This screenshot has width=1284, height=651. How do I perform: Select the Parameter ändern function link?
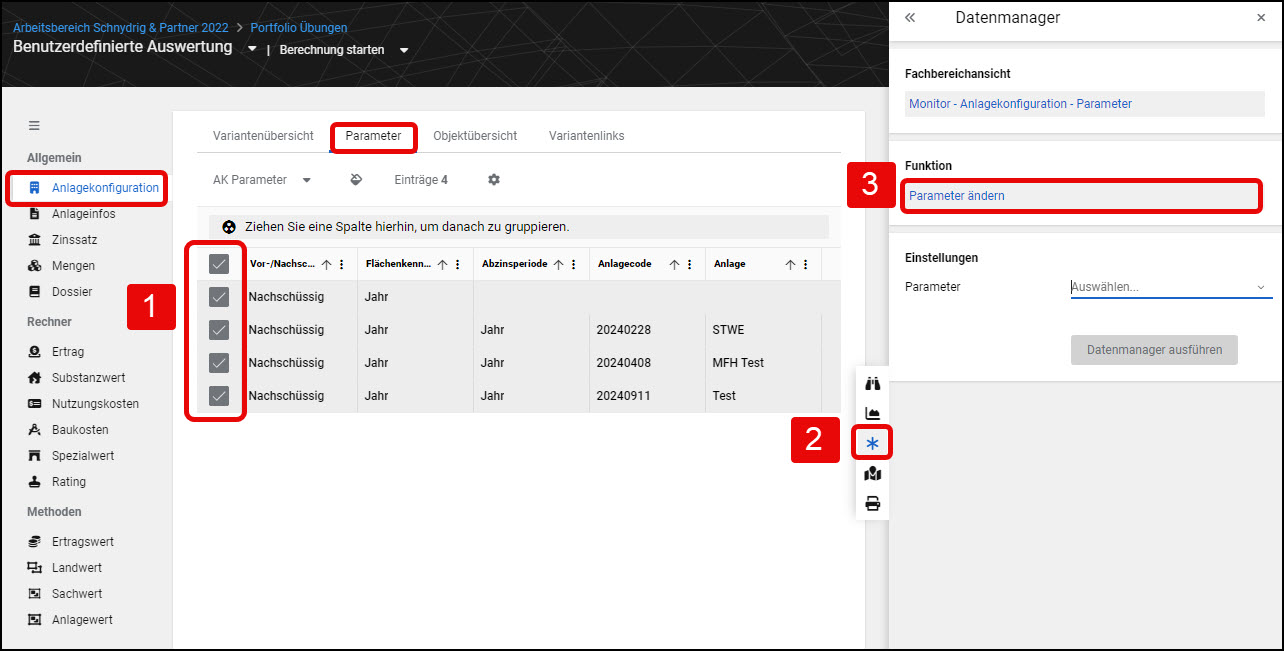click(x=957, y=196)
